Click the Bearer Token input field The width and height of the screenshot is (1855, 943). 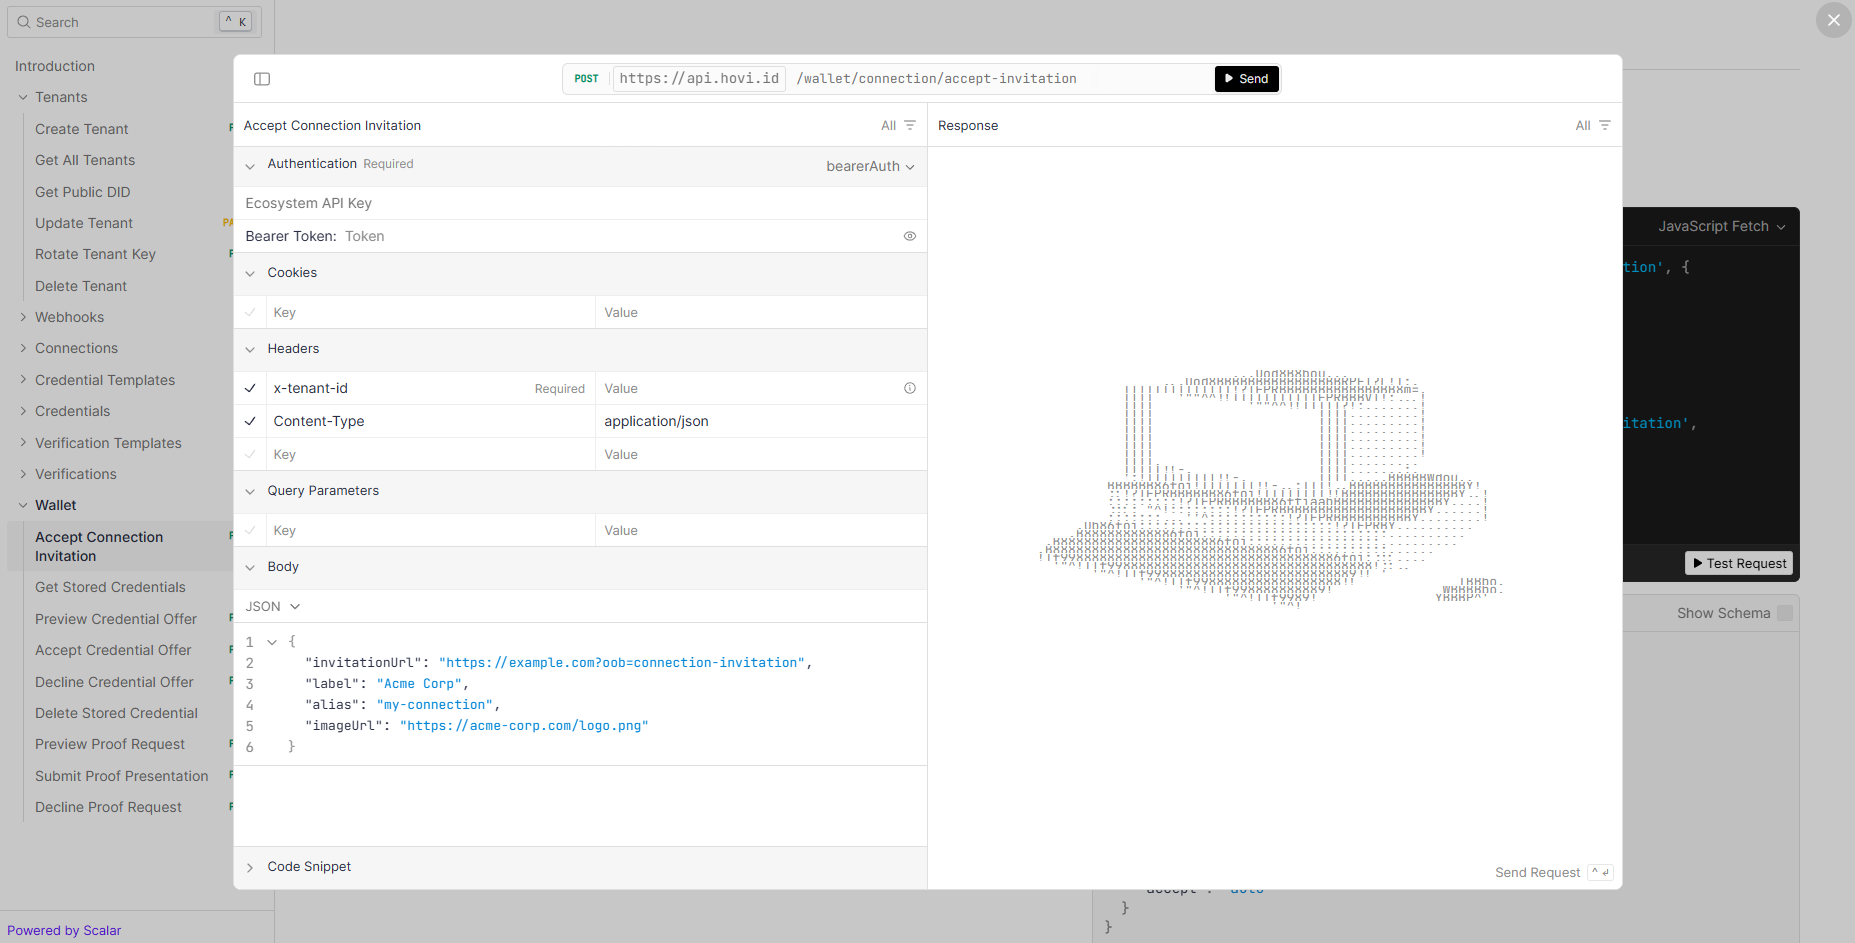pyautogui.click(x=620, y=236)
